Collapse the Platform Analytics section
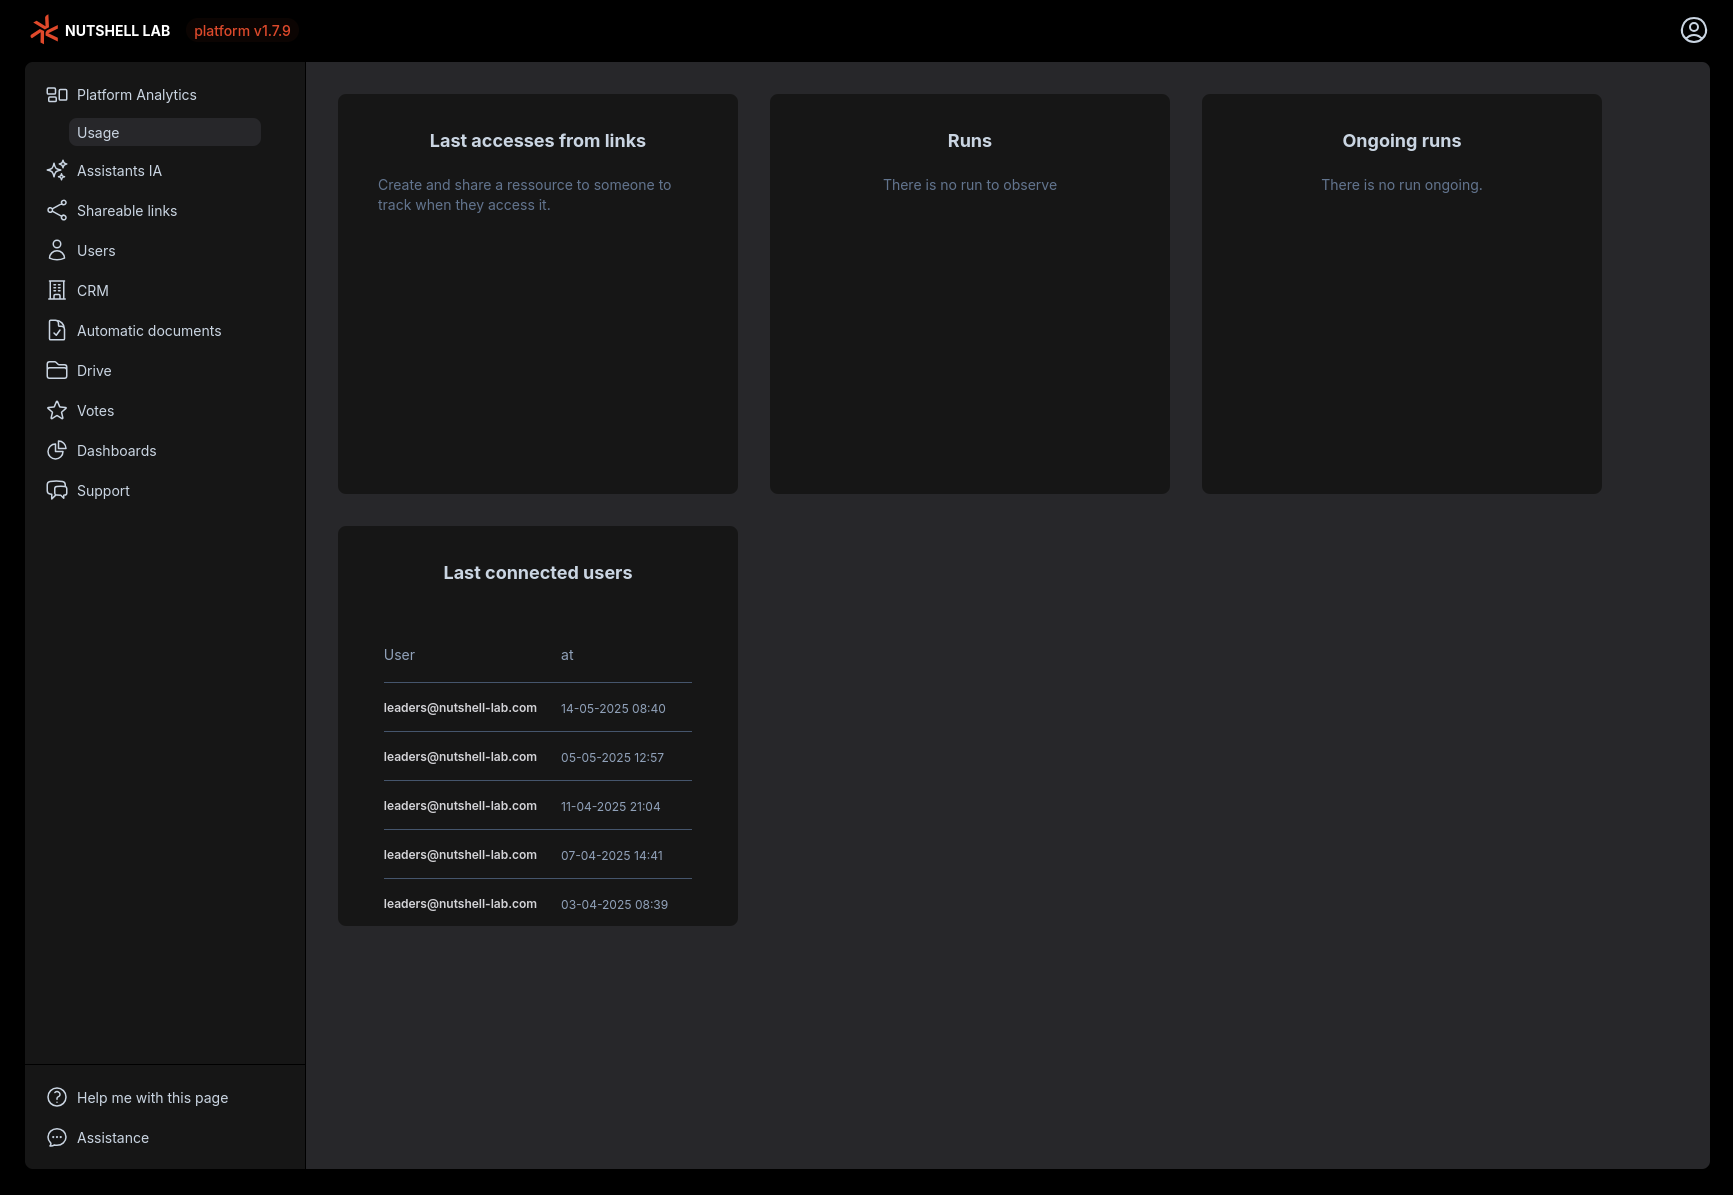The image size is (1733, 1195). pyautogui.click(x=136, y=95)
